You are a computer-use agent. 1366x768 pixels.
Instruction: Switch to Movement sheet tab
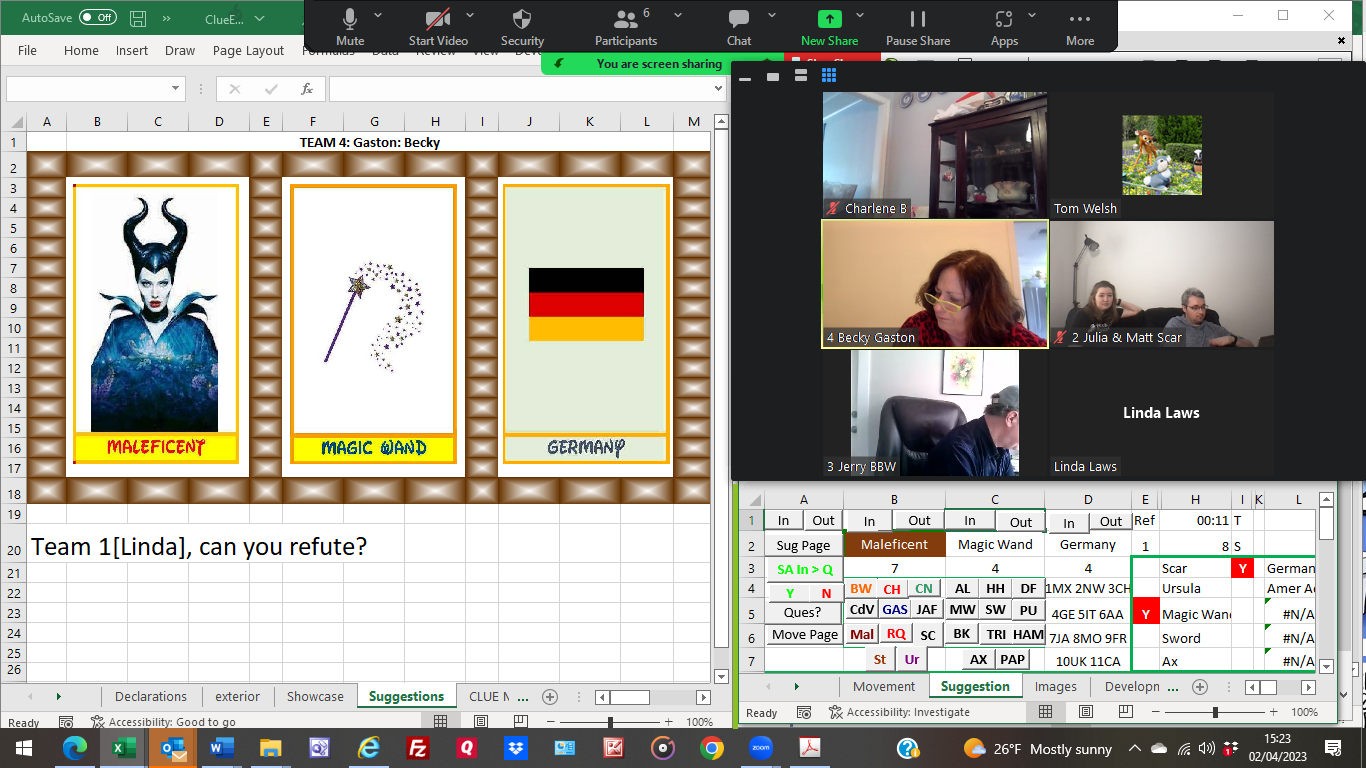pos(884,686)
